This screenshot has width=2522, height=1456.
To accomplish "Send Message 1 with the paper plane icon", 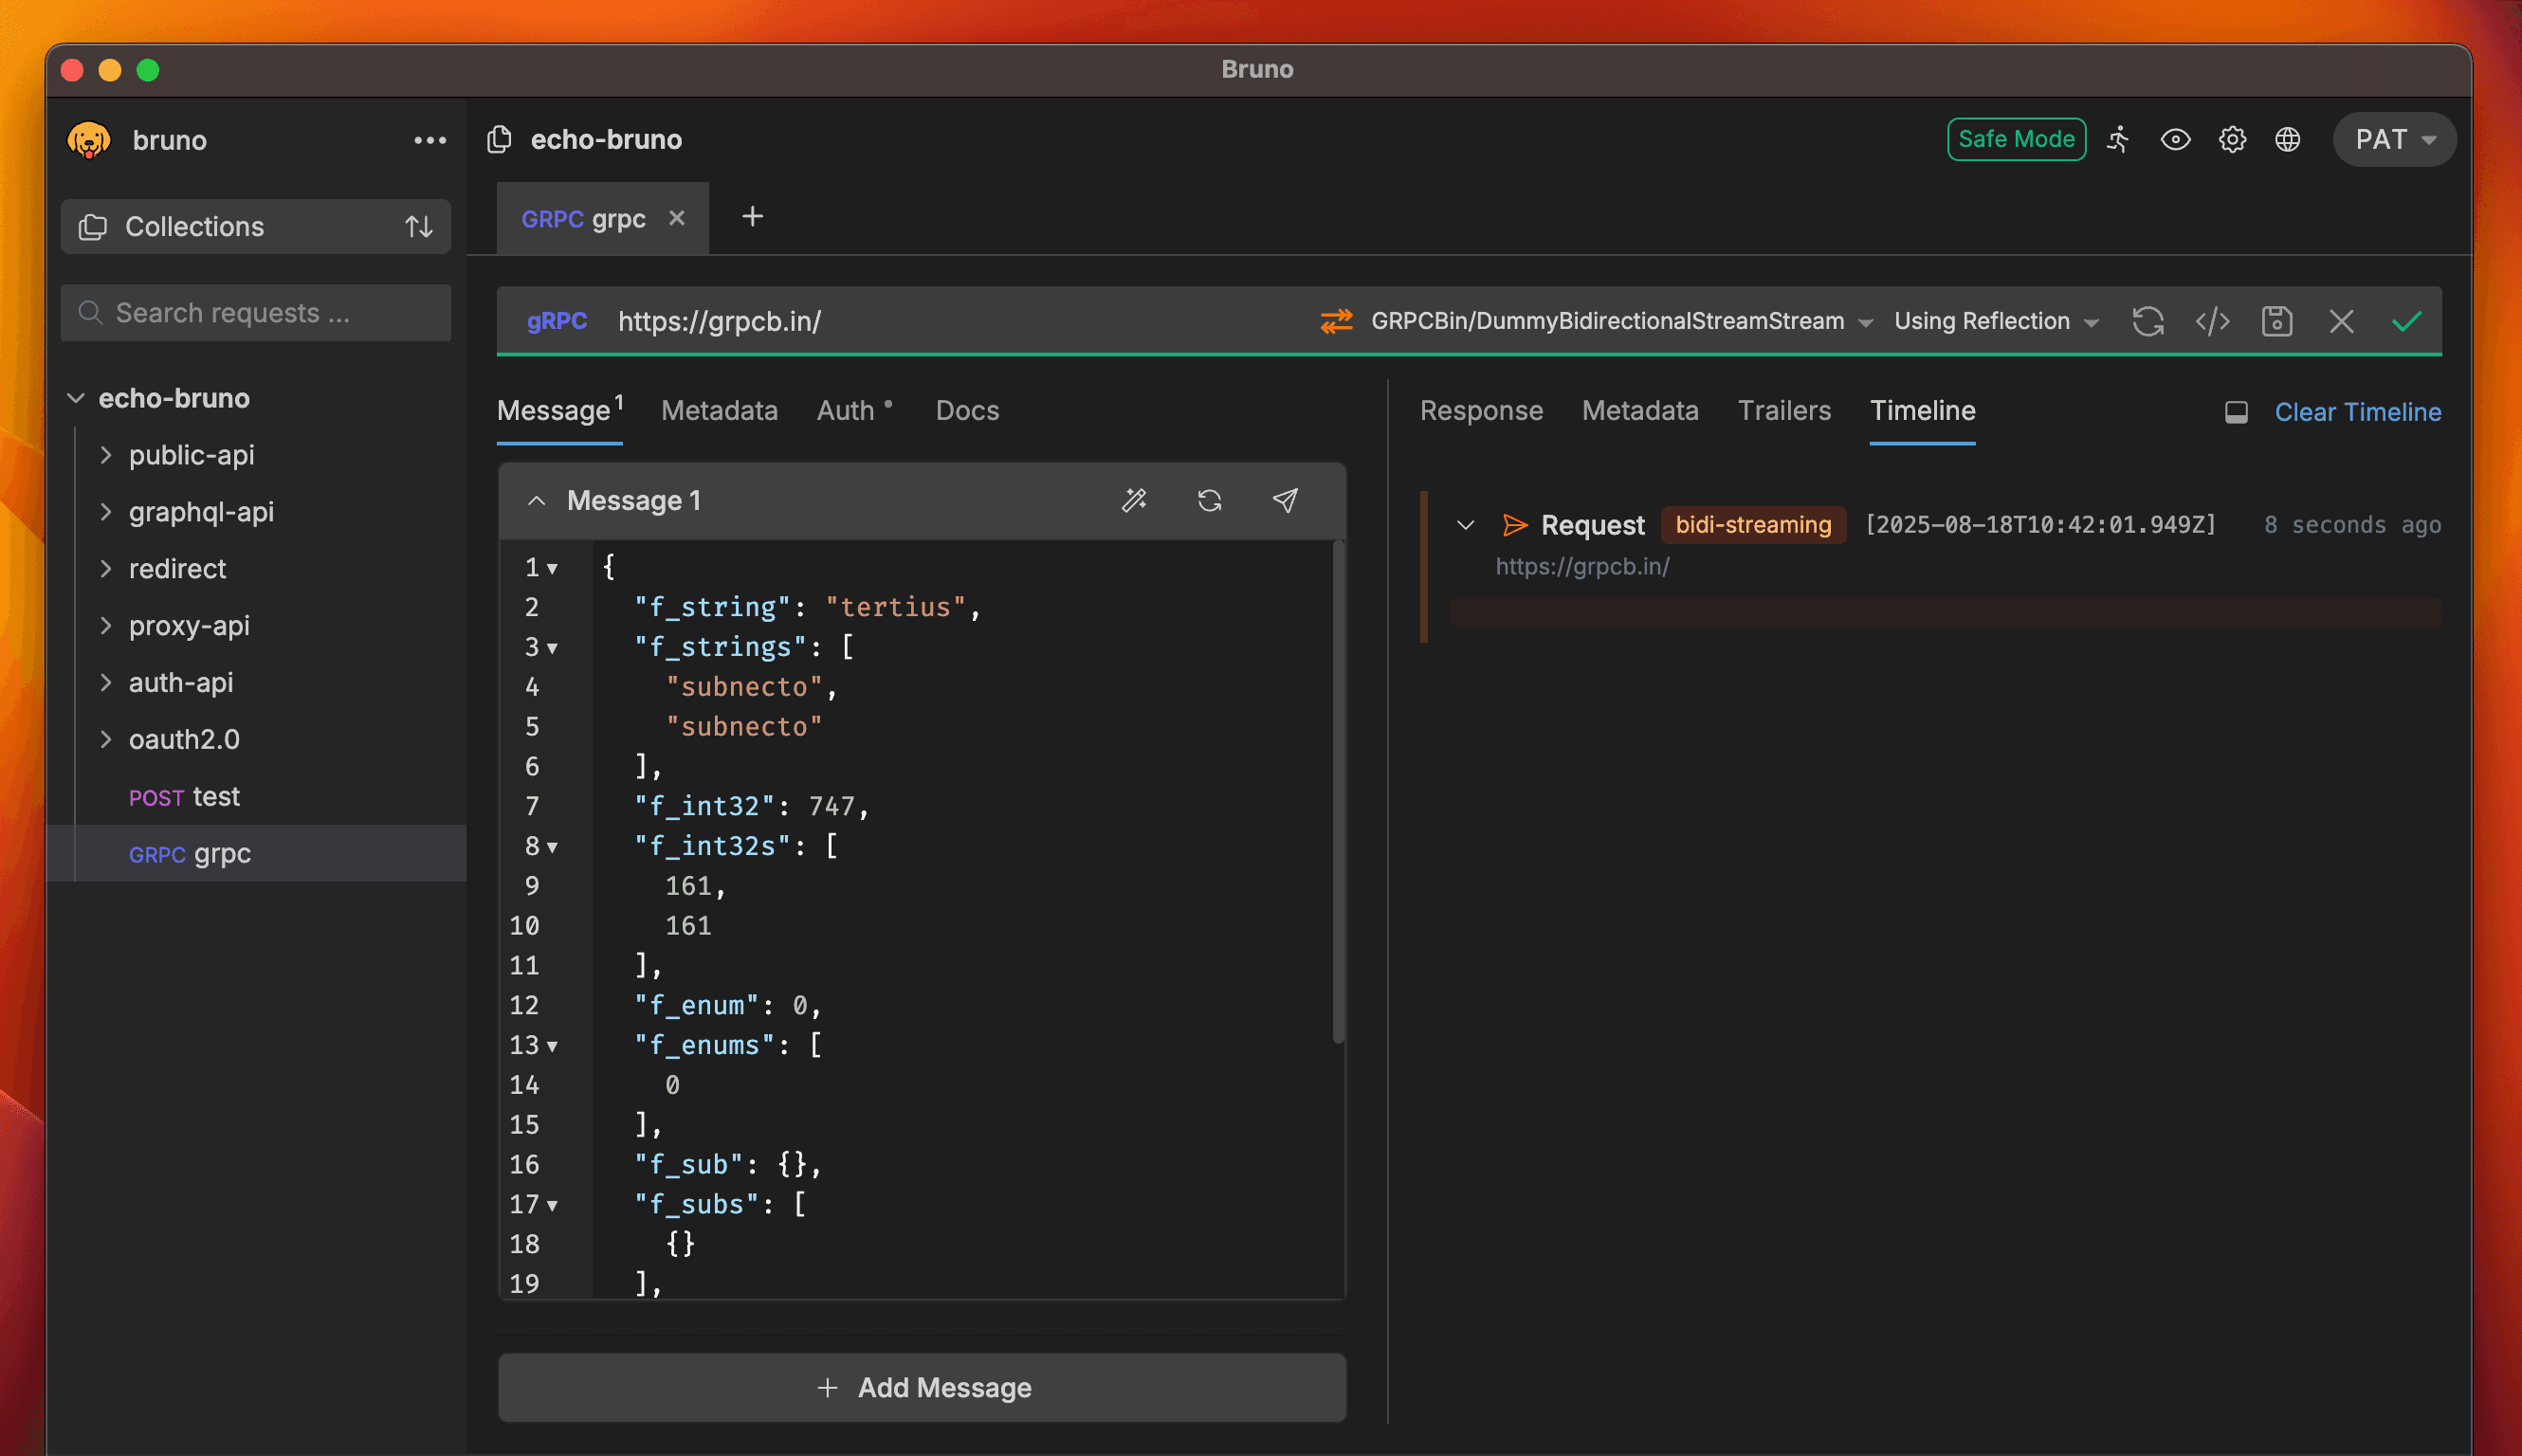I will [1285, 500].
